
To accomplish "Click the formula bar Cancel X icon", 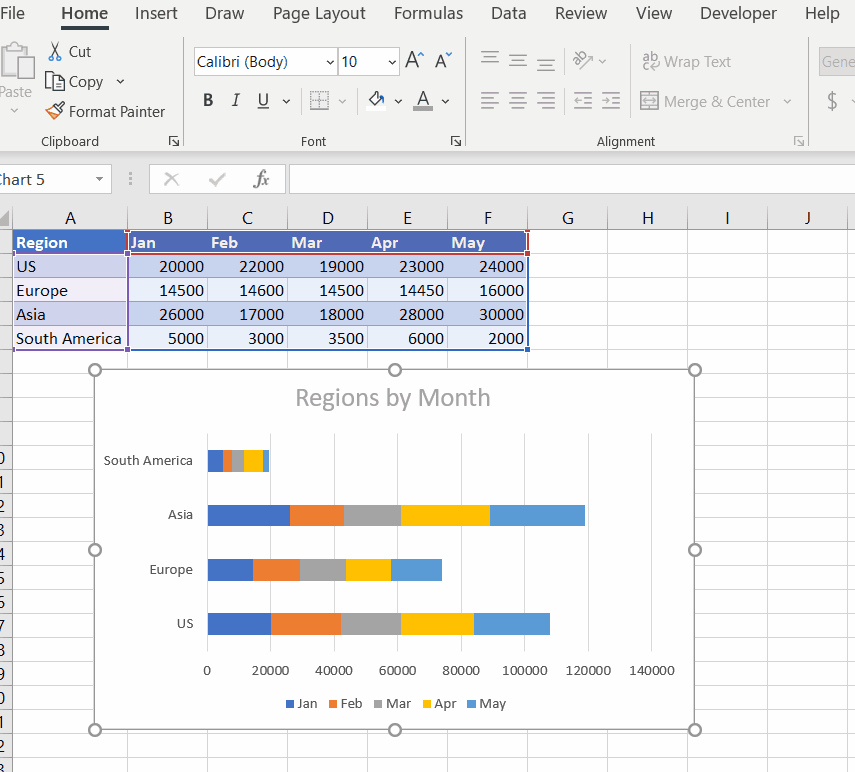I will tap(172, 179).
